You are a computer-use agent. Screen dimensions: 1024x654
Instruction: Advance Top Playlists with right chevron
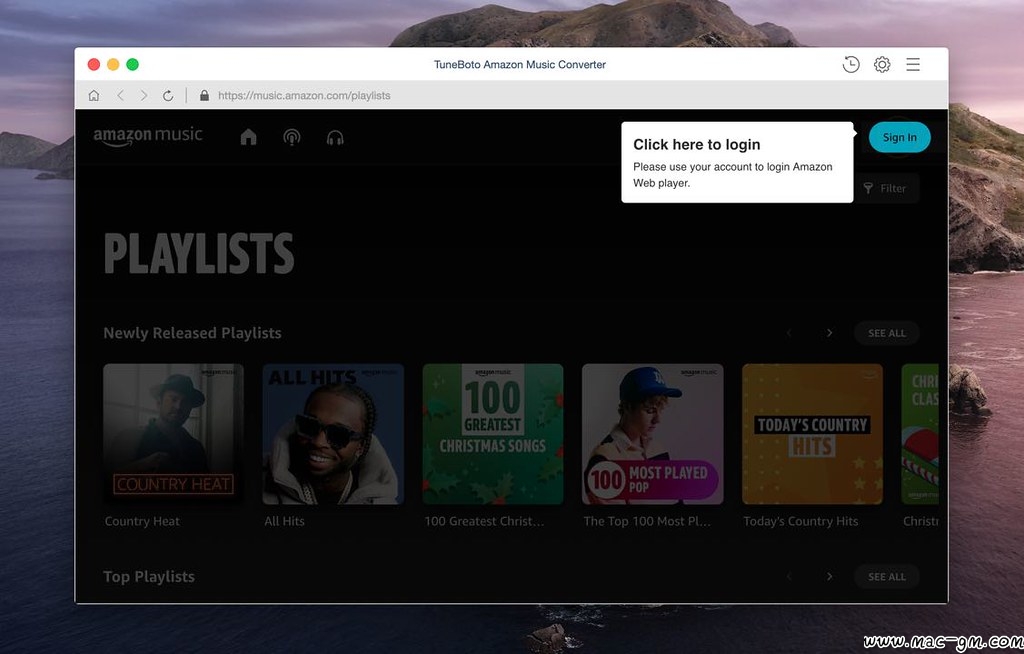829,577
